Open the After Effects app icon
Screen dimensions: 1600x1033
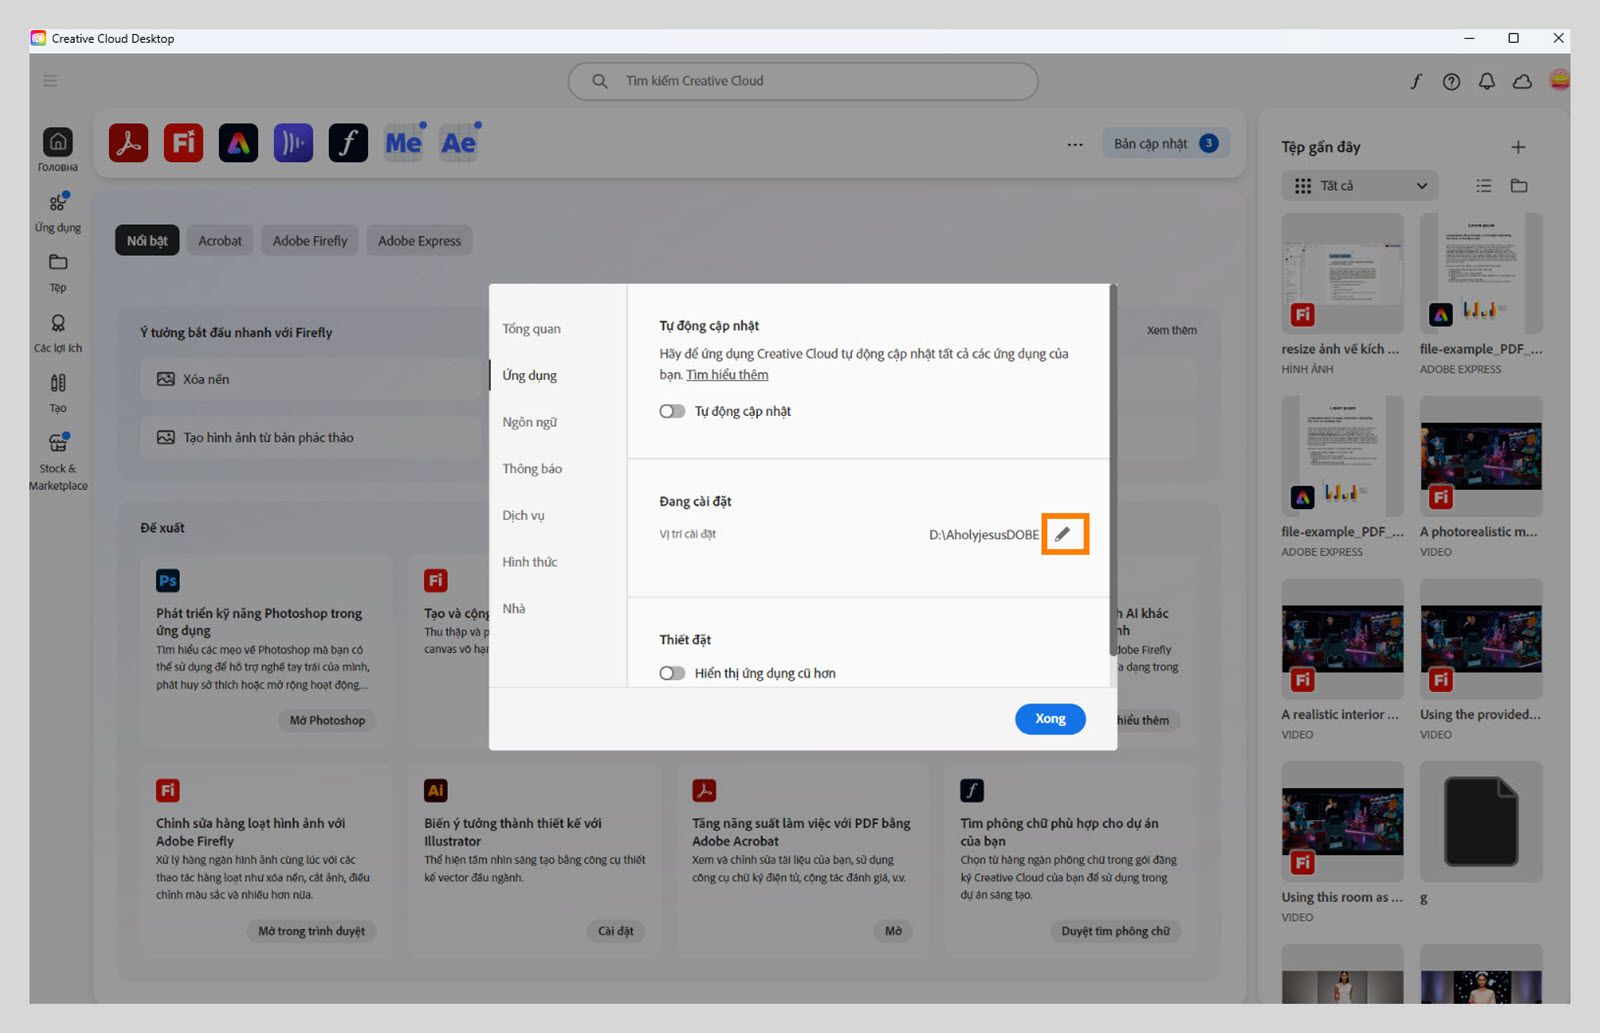(x=458, y=143)
